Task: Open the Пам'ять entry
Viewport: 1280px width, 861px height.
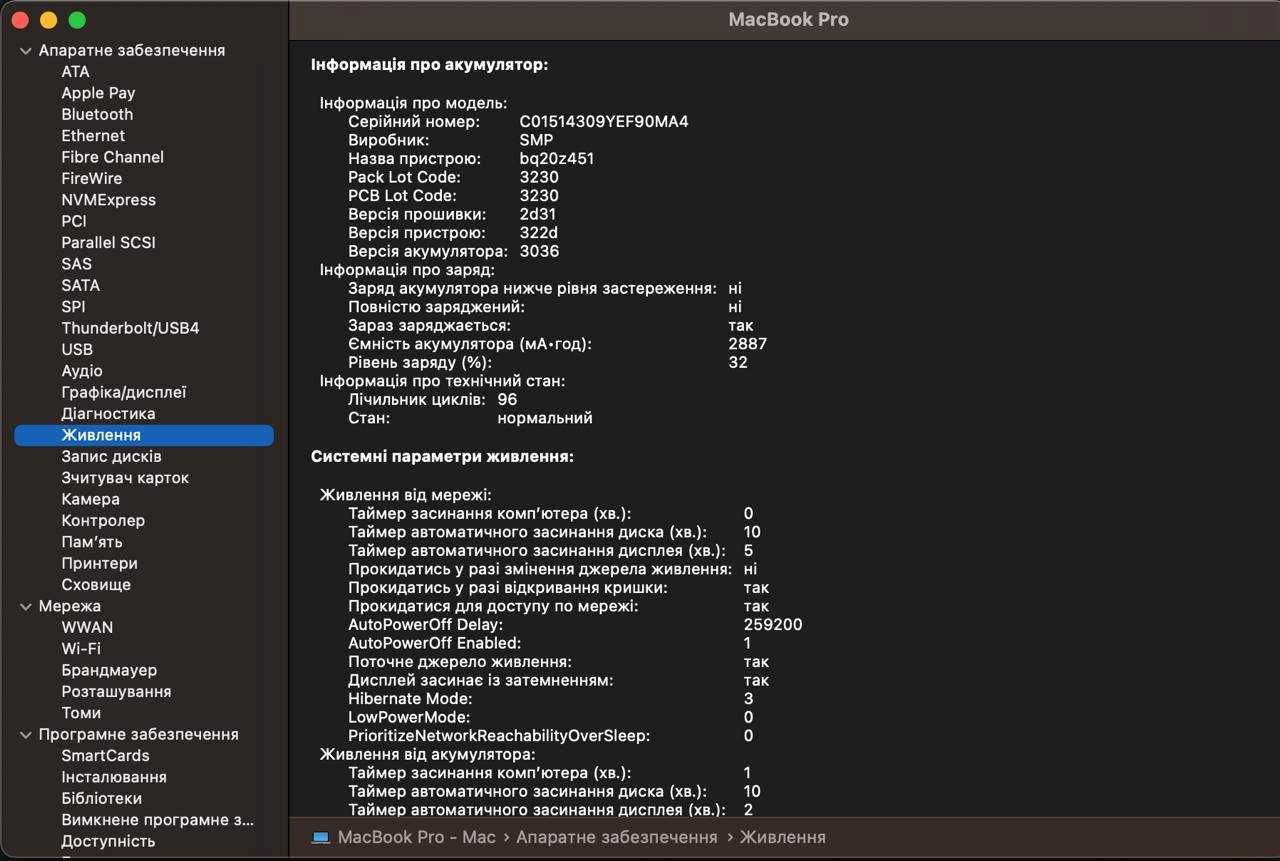Action: point(92,541)
